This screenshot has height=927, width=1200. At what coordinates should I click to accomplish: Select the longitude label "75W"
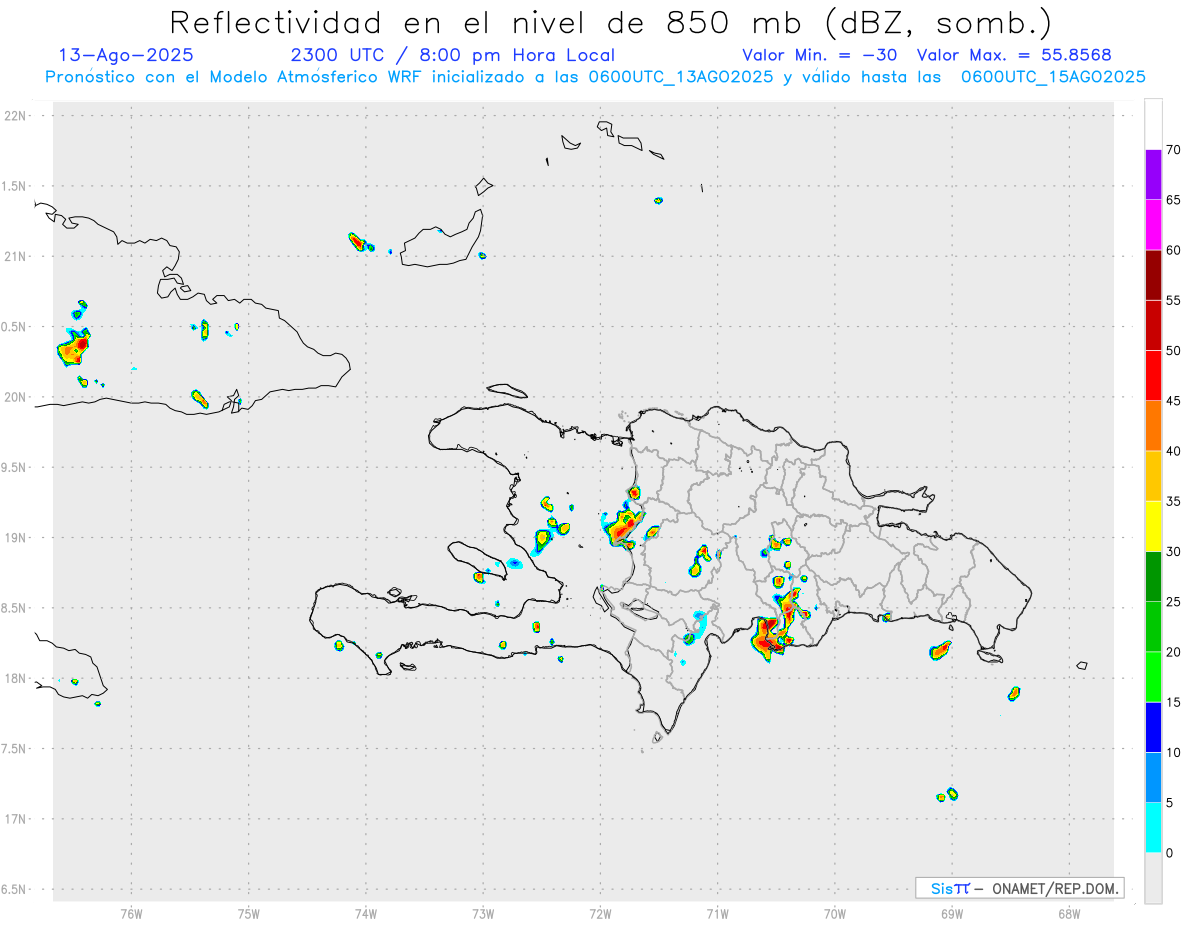click(x=248, y=913)
